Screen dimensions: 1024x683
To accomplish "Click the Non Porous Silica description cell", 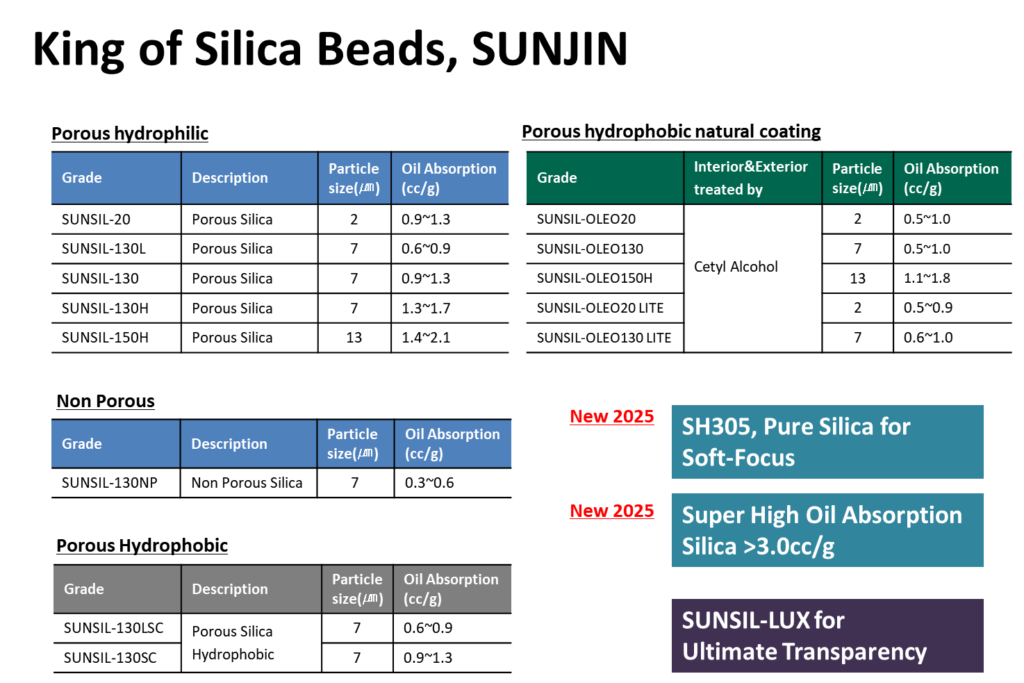I will point(249,483).
